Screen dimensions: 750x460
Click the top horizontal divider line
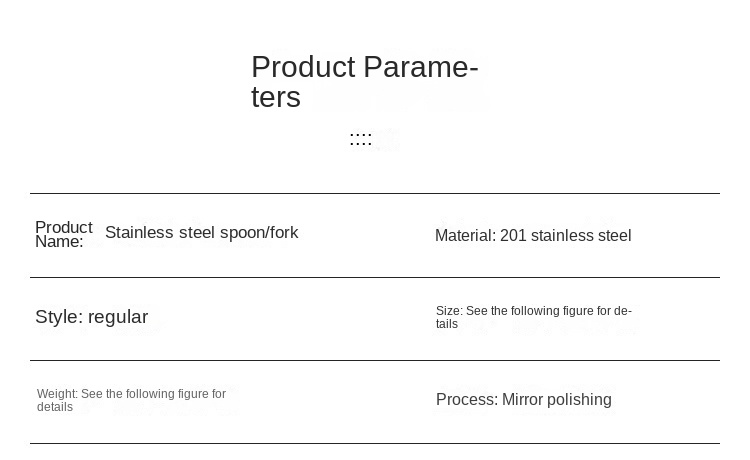coord(375,193)
